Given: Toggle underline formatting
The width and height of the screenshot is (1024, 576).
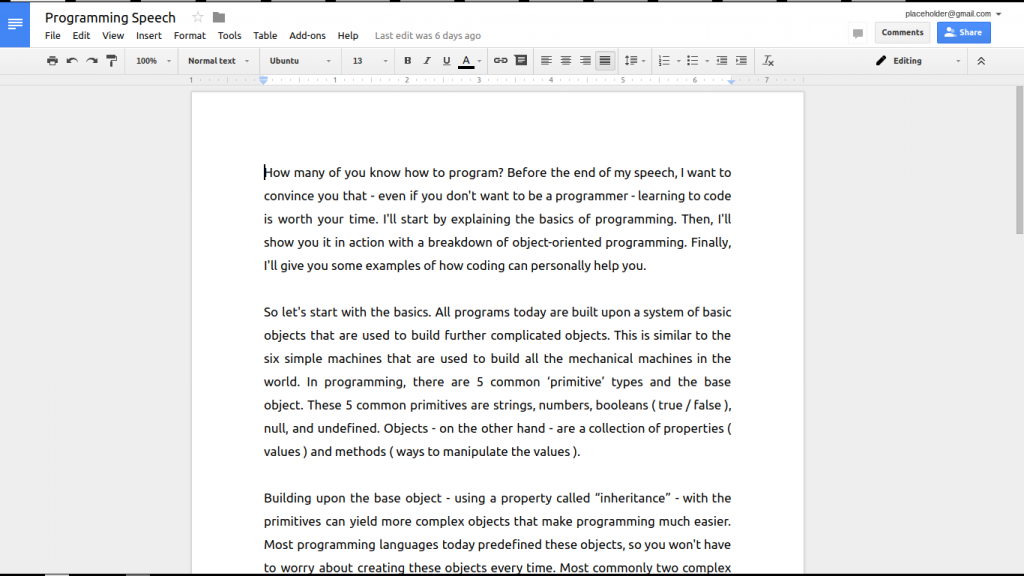Looking at the screenshot, I should point(447,61).
